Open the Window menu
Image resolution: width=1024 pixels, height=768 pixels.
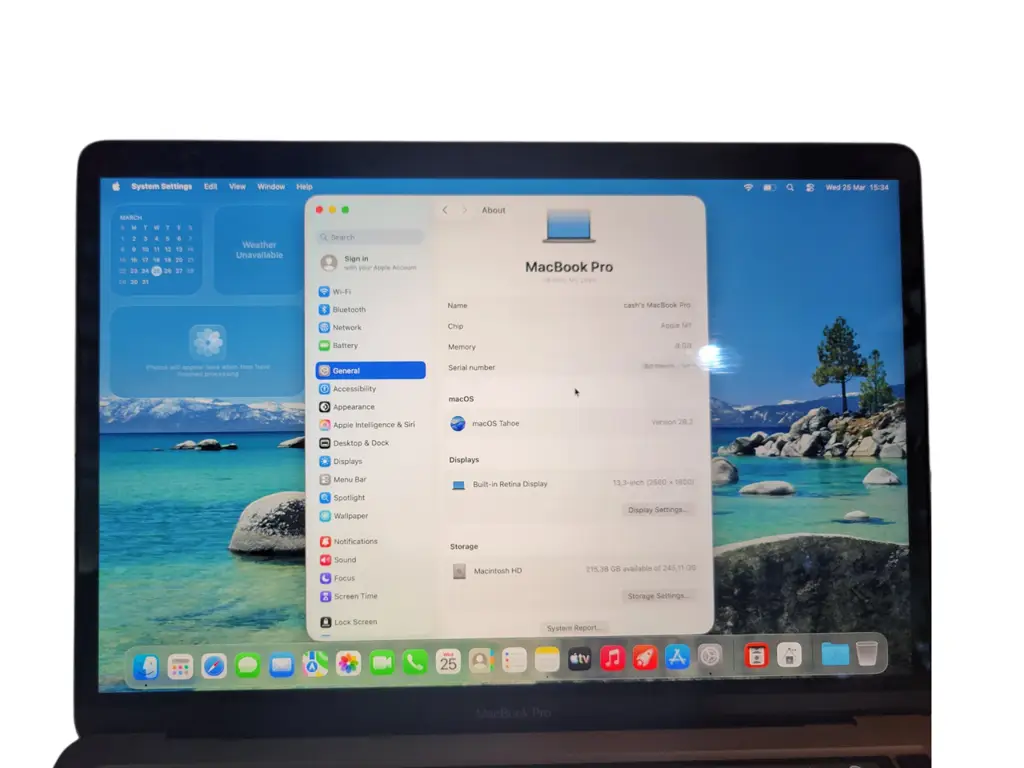(271, 186)
